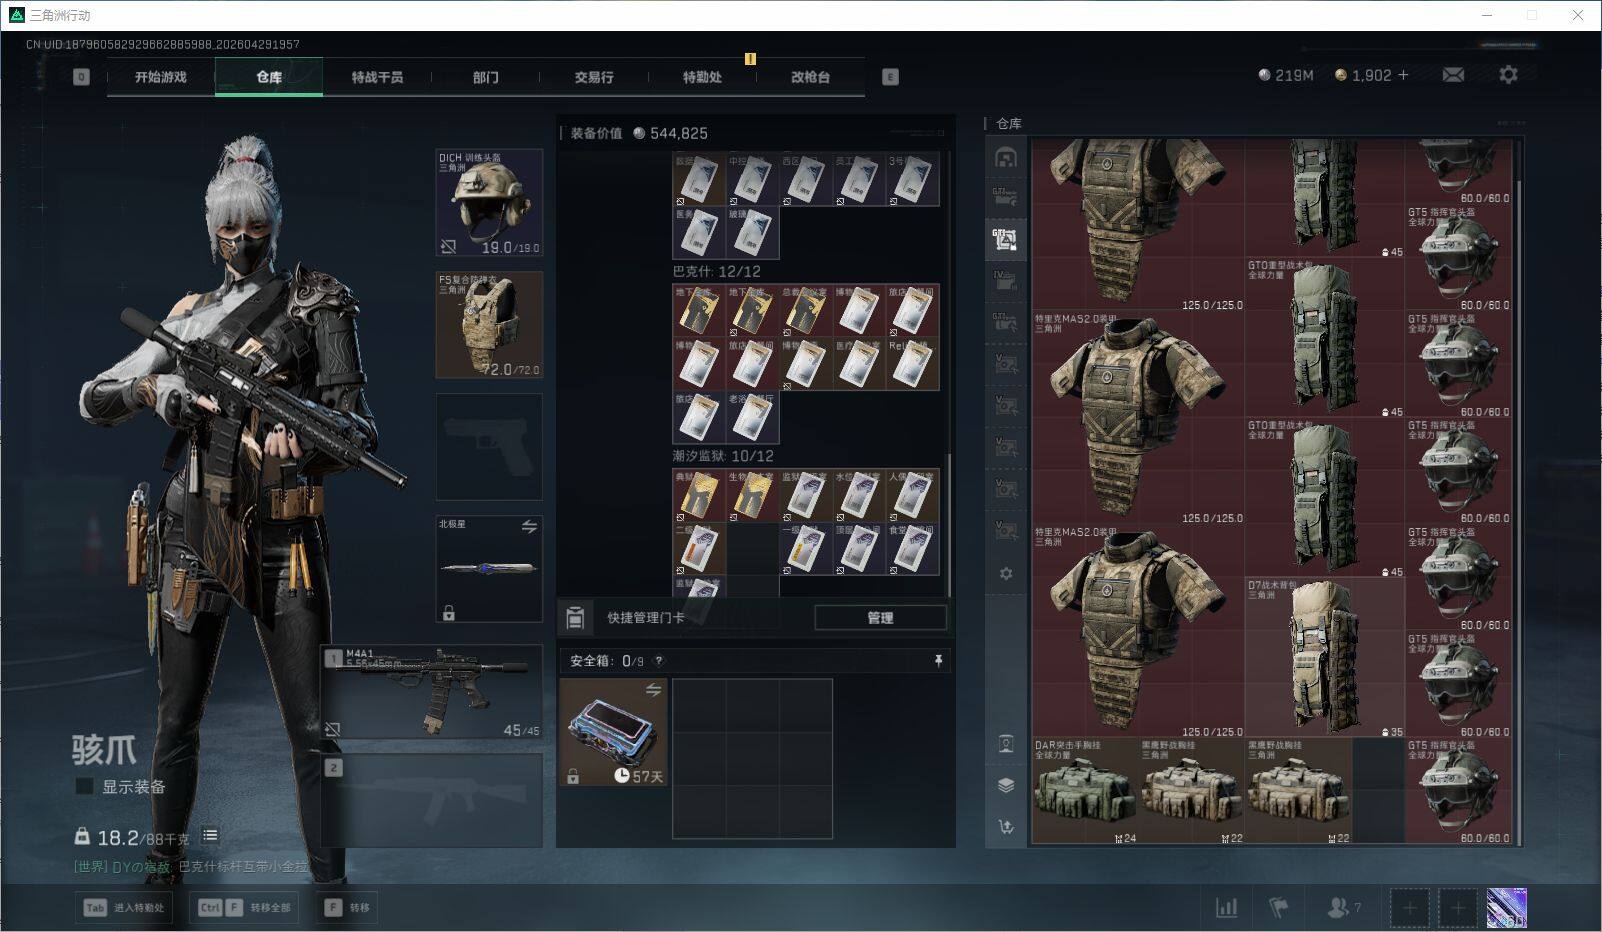
Task: Open the 部门 tab
Action: [x=486, y=77]
